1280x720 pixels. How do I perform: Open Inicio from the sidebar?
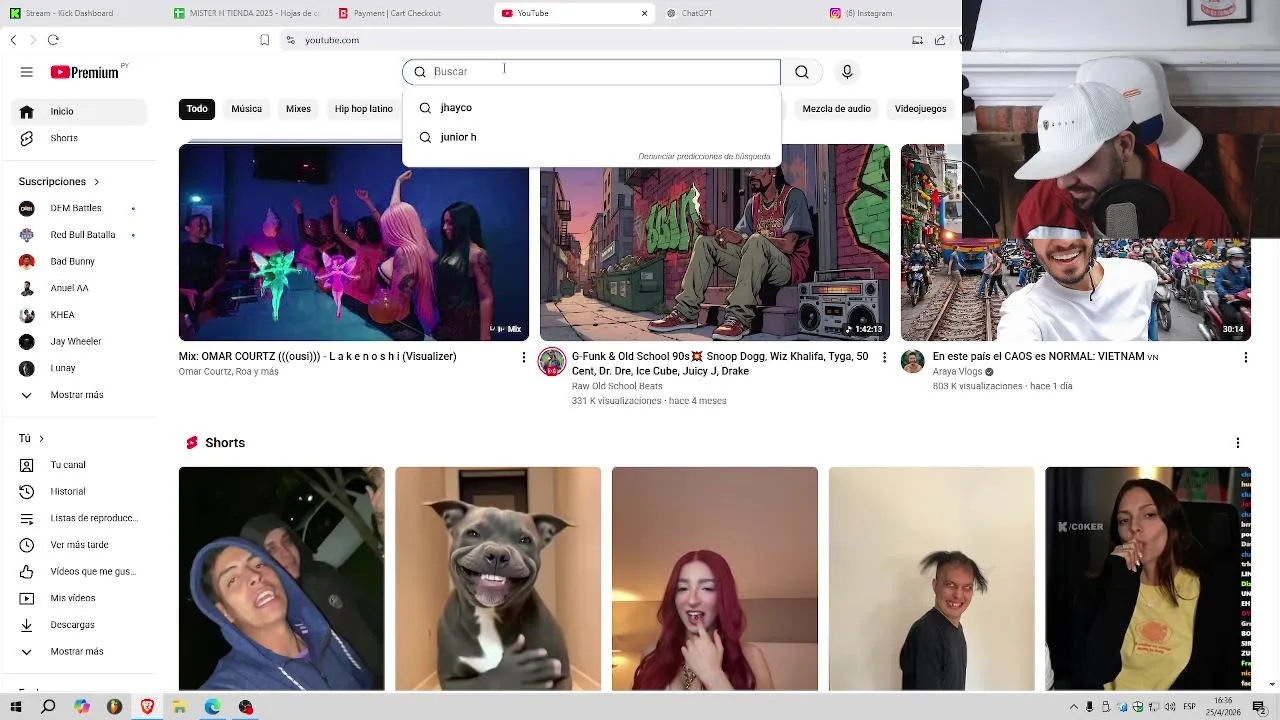coord(78,111)
